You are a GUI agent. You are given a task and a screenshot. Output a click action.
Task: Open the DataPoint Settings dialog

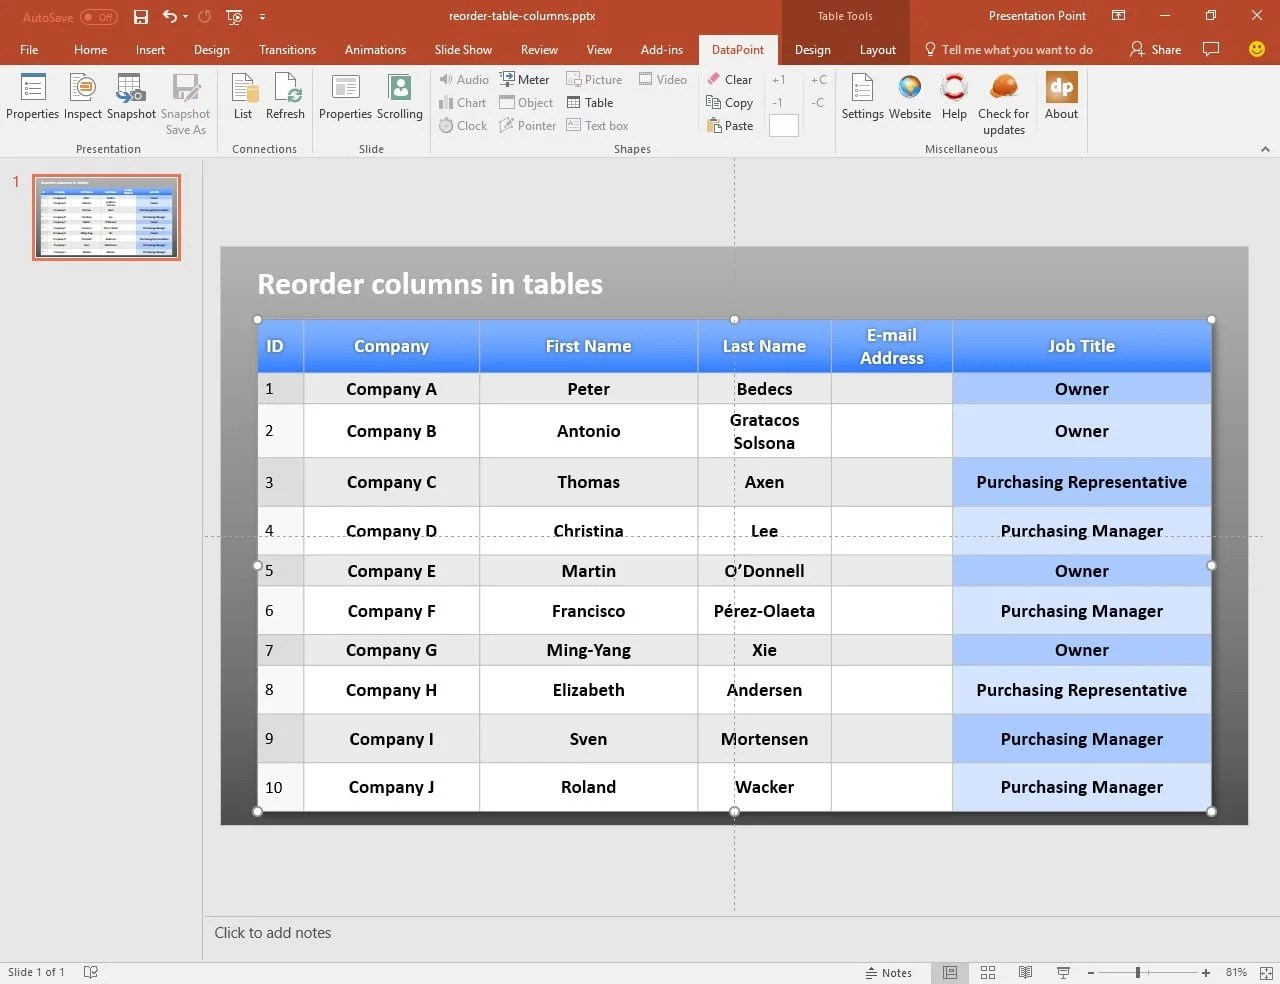click(x=861, y=97)
